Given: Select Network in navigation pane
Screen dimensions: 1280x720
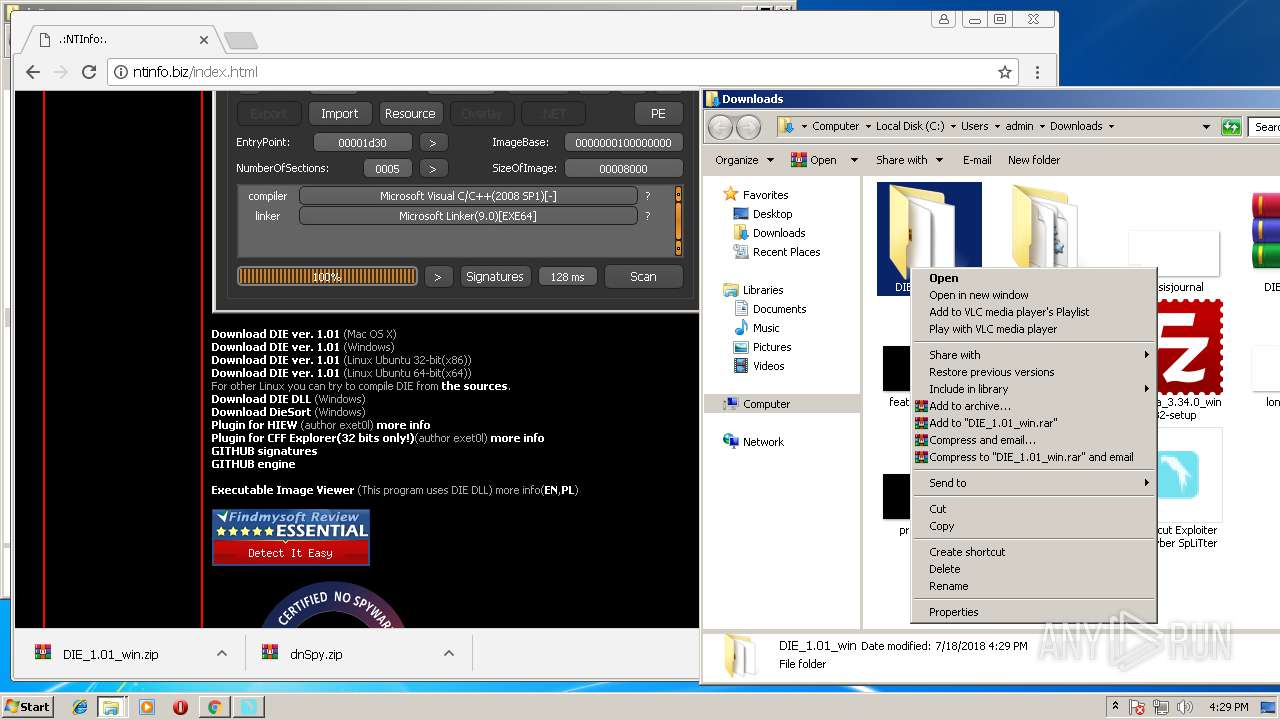Looking at the screenshot, I should coord(763,442).
